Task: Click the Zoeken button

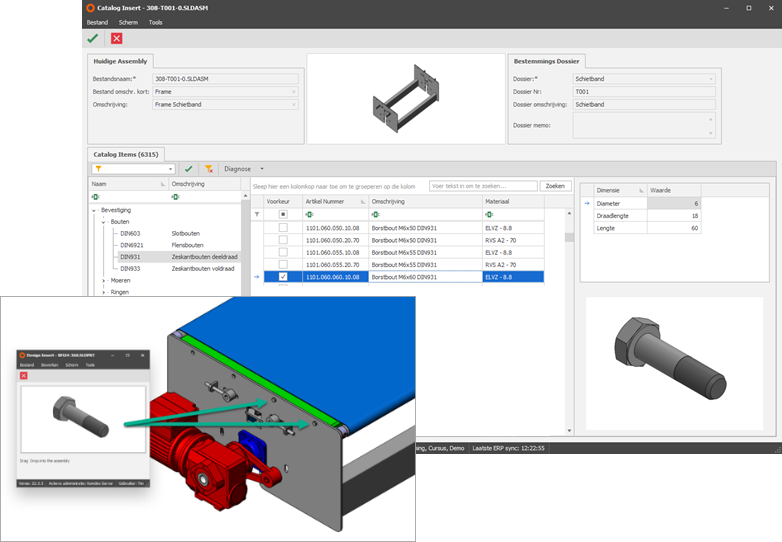Action: pos(554,186)
